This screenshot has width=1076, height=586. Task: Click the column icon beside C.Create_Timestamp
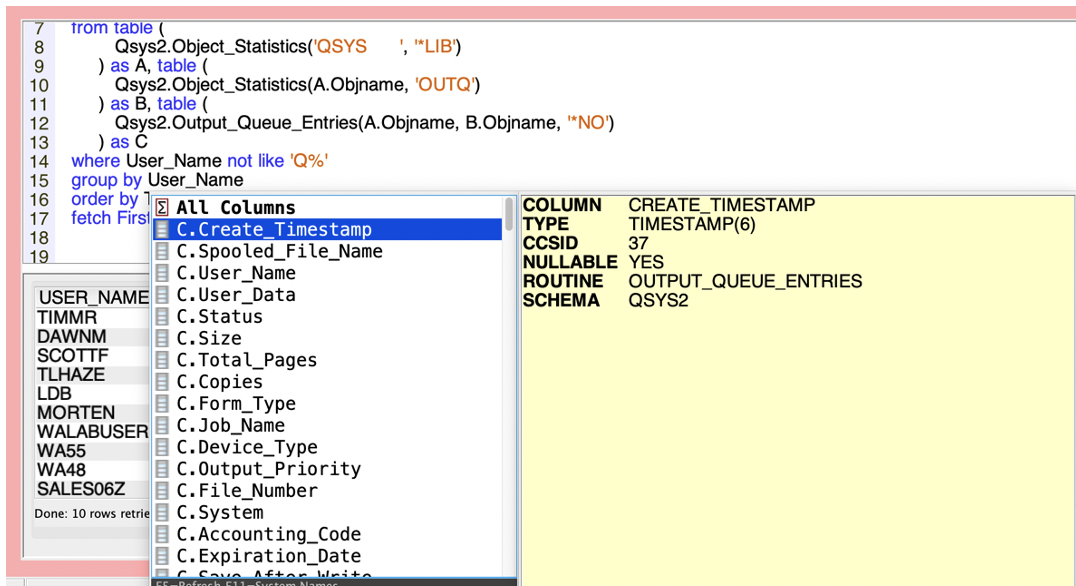161,228
